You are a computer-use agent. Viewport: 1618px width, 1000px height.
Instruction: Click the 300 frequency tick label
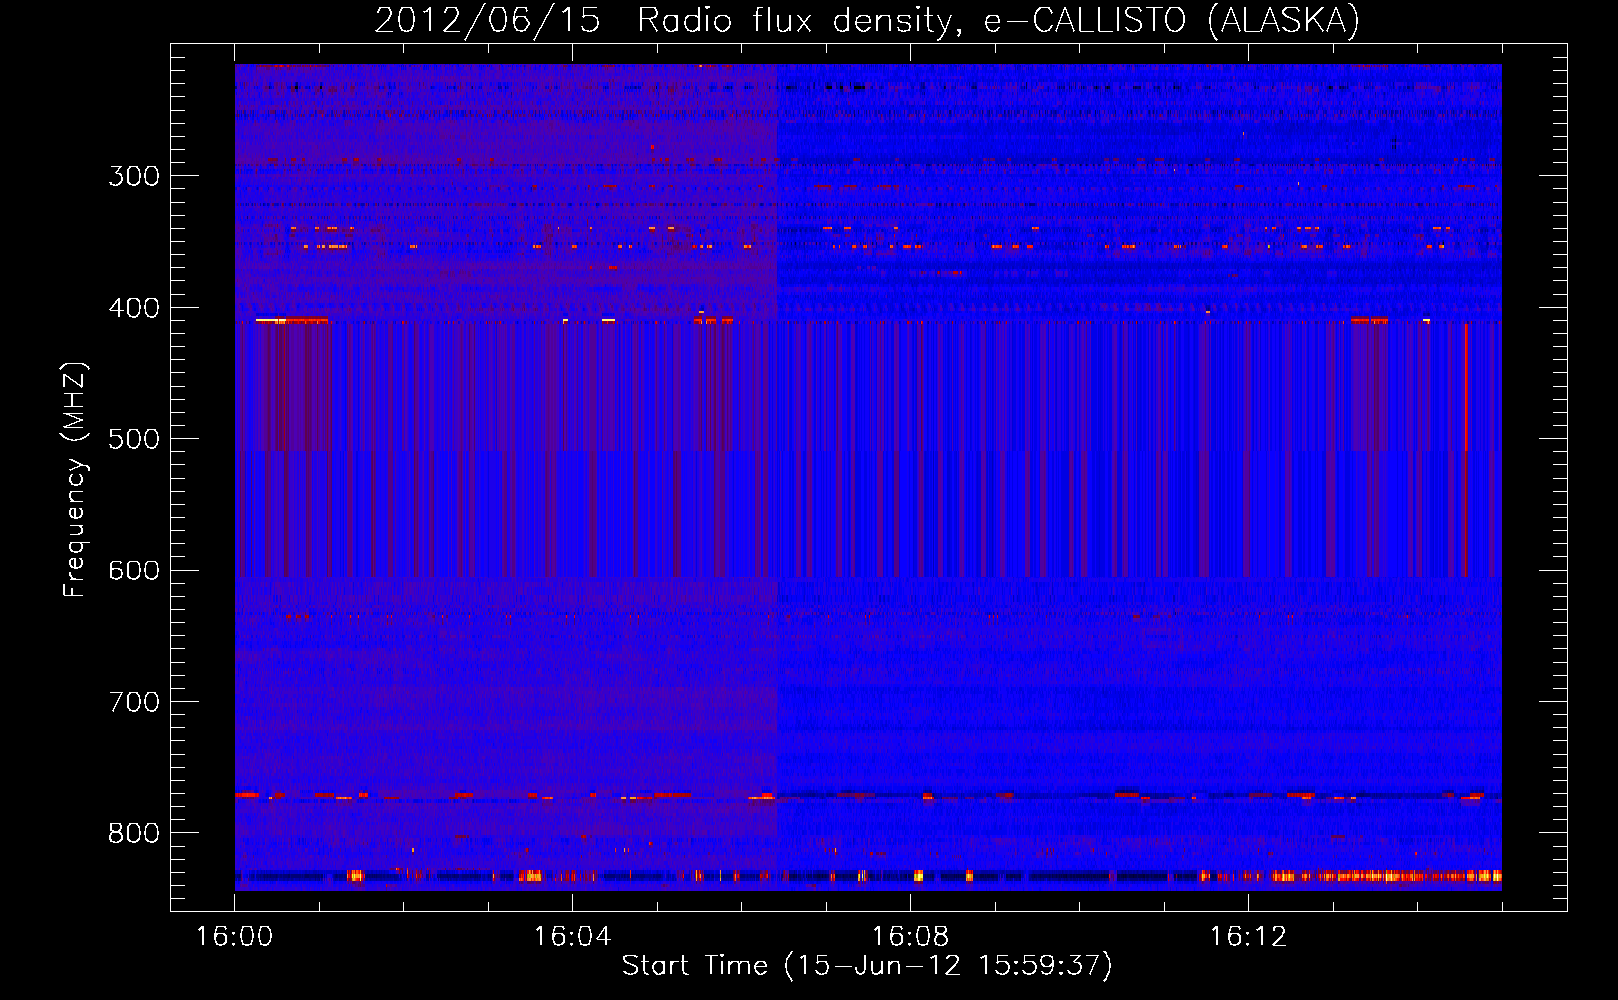point(134,176)
